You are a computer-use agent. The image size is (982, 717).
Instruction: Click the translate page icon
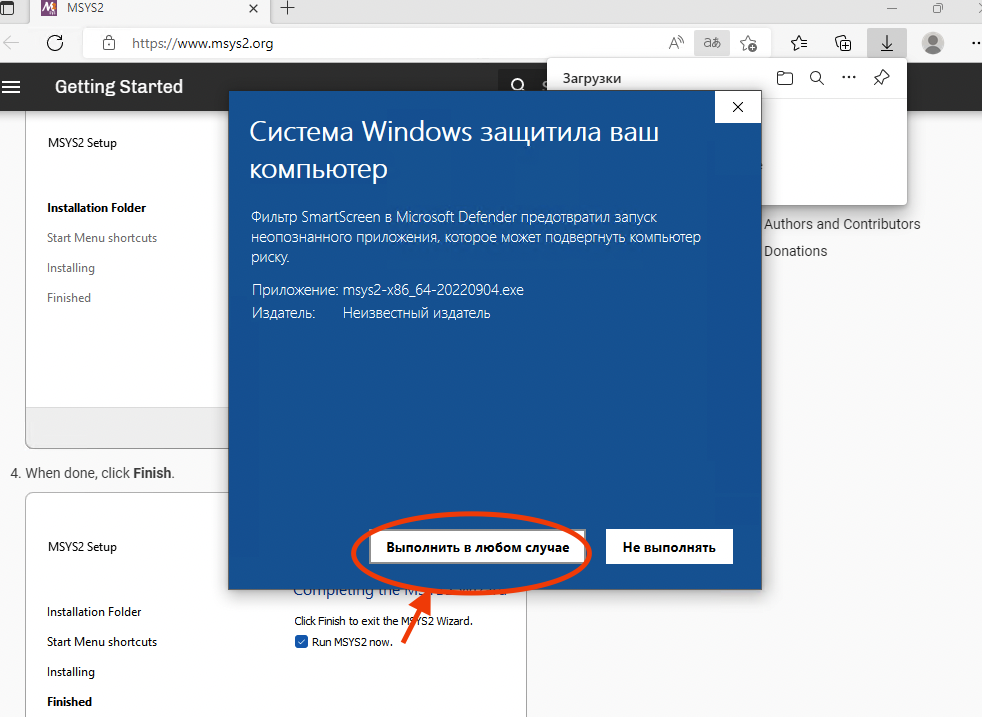click(712, 43)
